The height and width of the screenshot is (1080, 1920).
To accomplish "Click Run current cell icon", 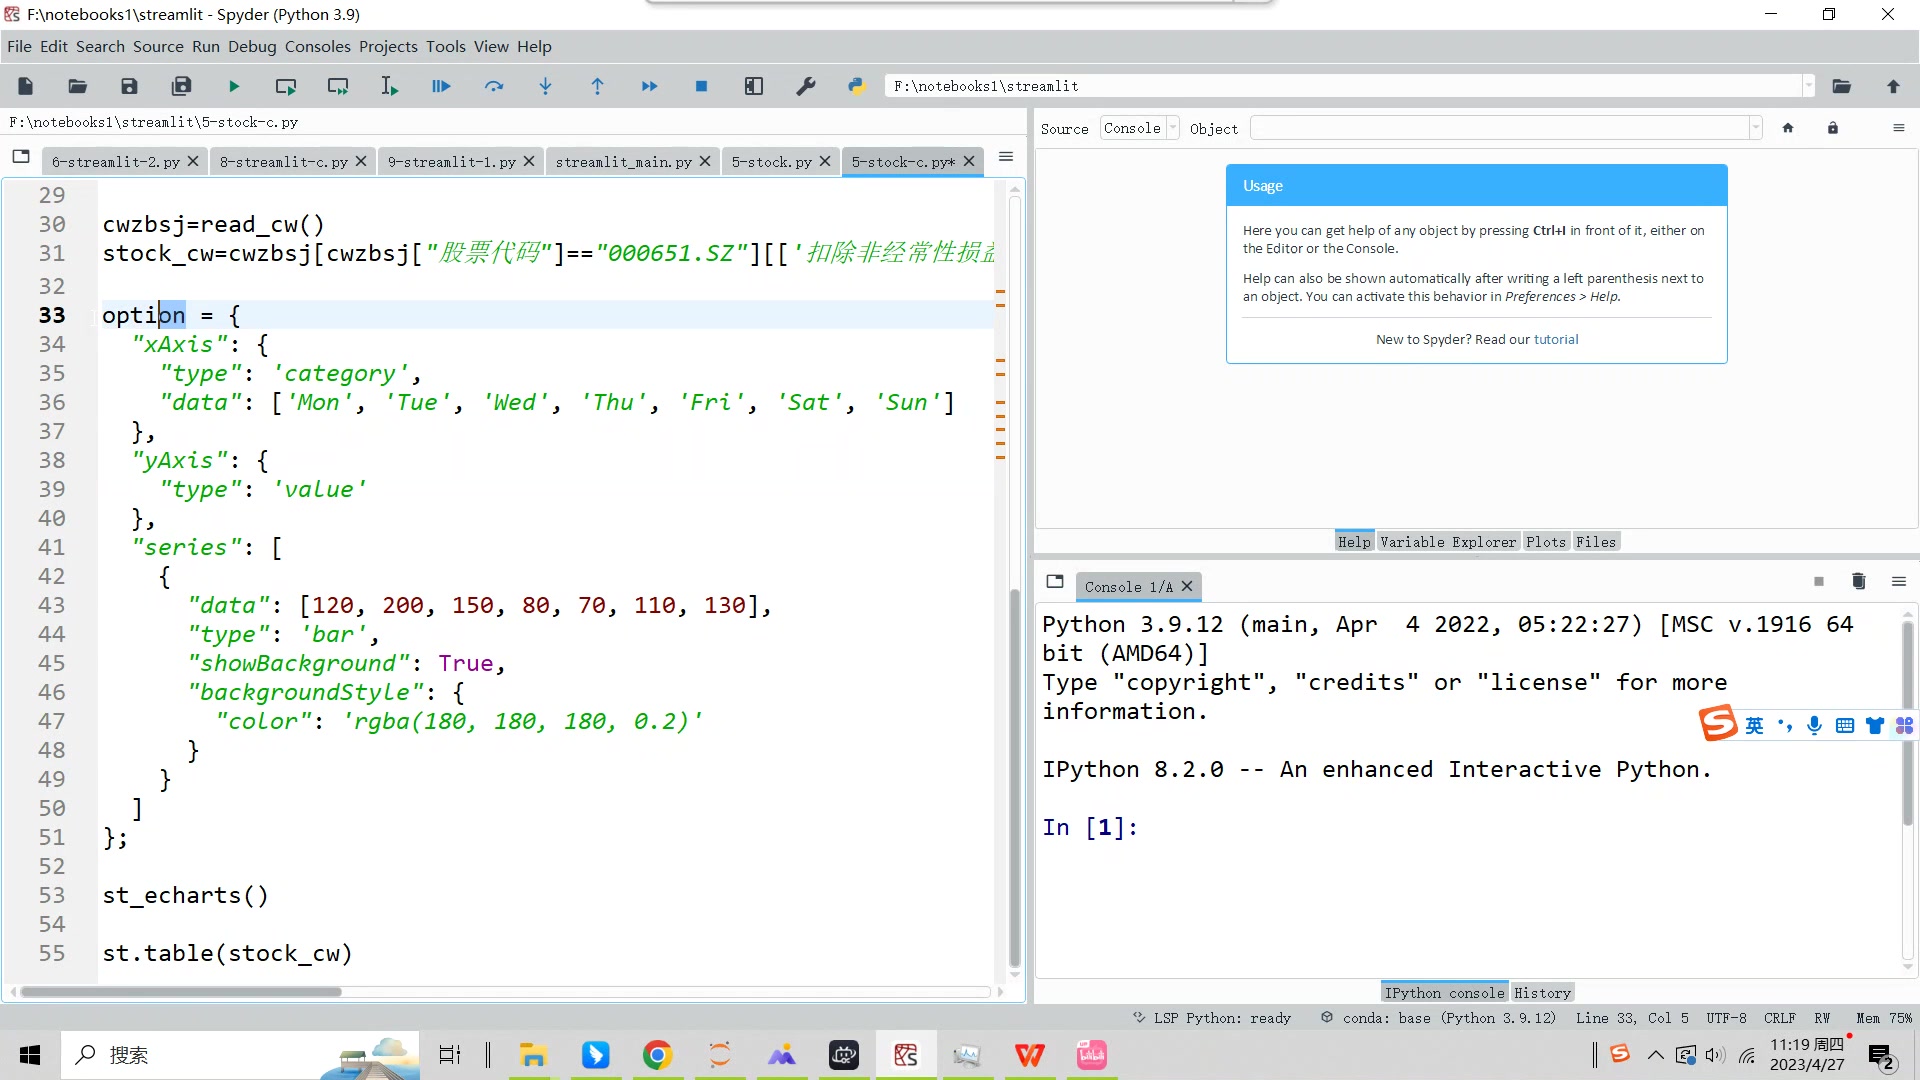I will pos(286,87).
